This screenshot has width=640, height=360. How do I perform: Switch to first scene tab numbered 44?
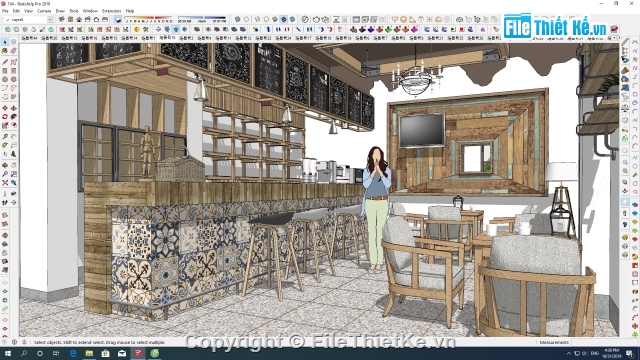click(x=29, y=38)
